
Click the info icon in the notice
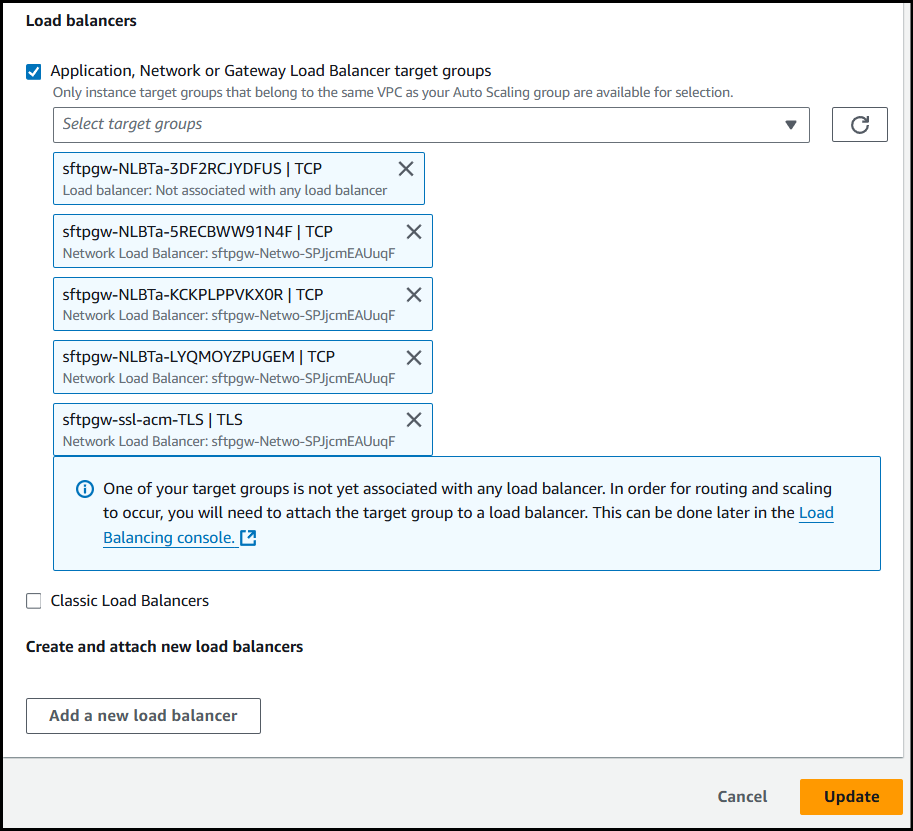pos(85,490)
